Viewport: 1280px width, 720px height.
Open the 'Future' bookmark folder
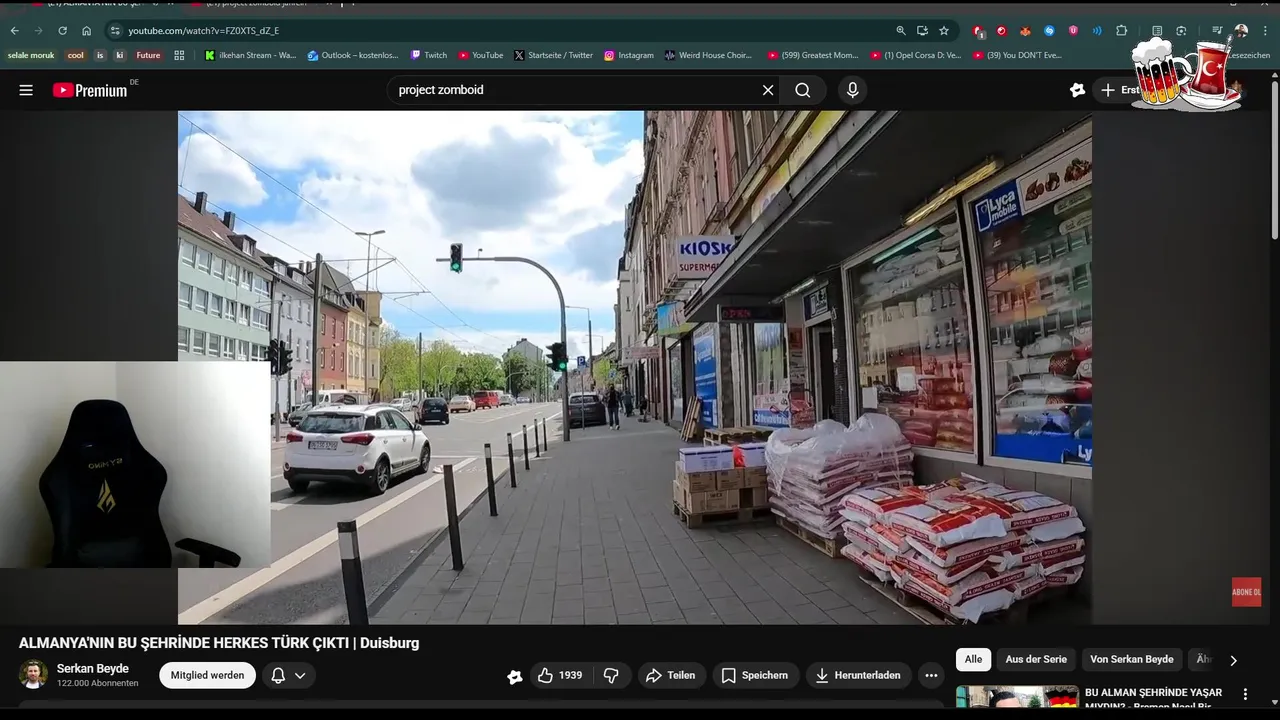point(148,55)
